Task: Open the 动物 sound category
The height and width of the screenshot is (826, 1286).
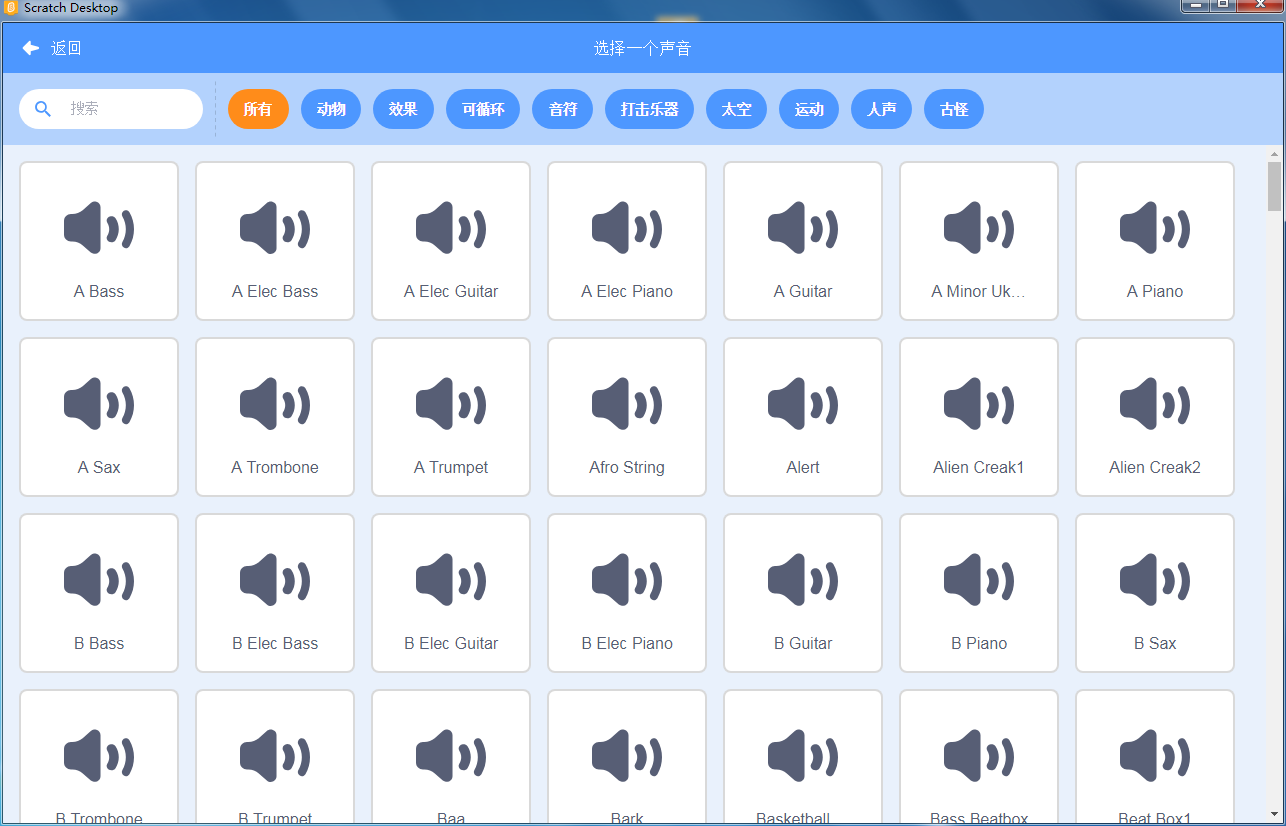Action: pos(330,109)
